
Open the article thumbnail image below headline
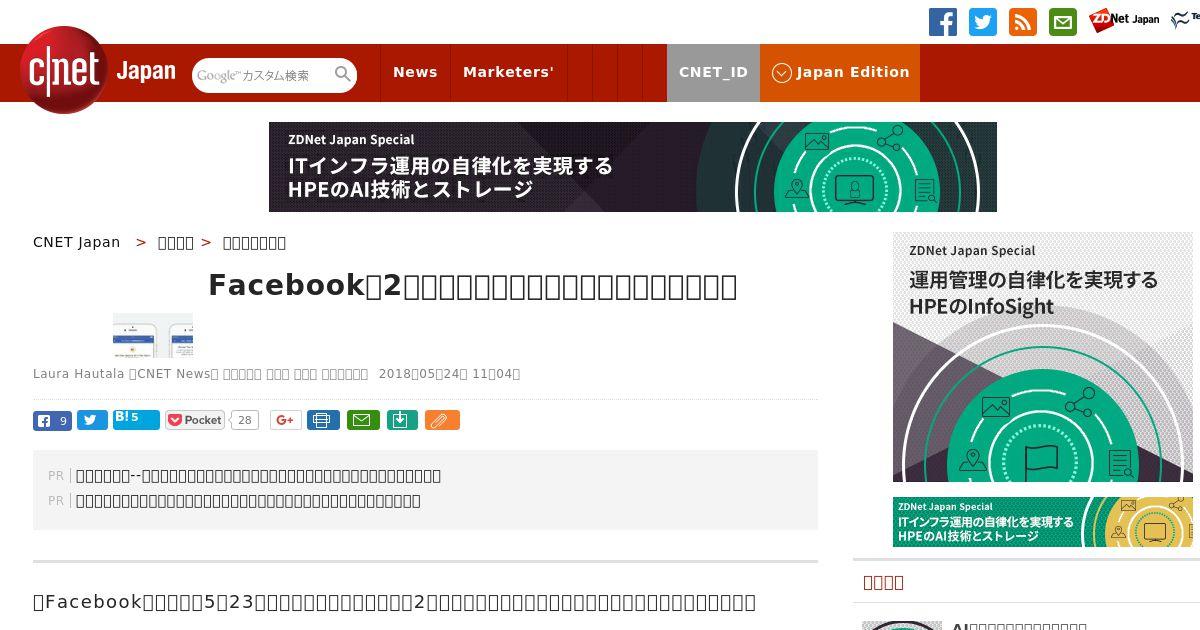click(153, 335)
